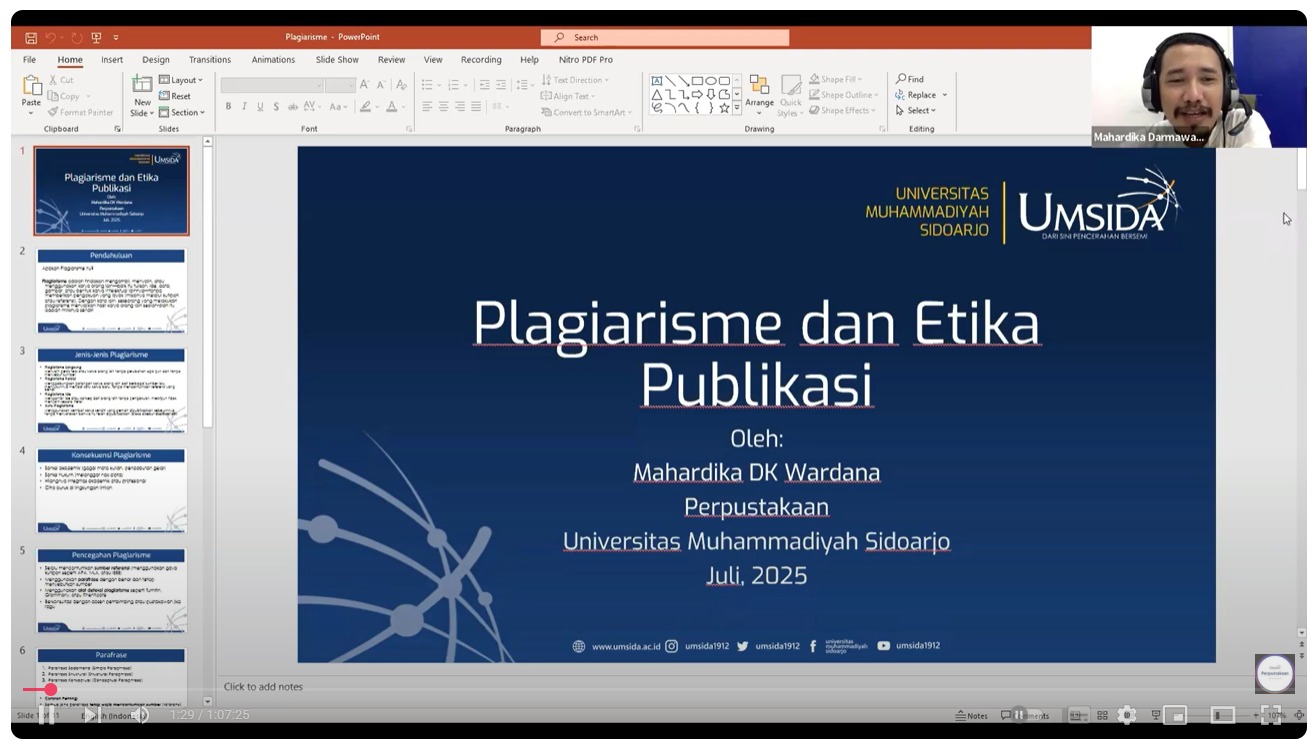This screenshot has height=746, width=1316.
Task: Click the Decrease Font Size icon
Action: pos(381,85)
